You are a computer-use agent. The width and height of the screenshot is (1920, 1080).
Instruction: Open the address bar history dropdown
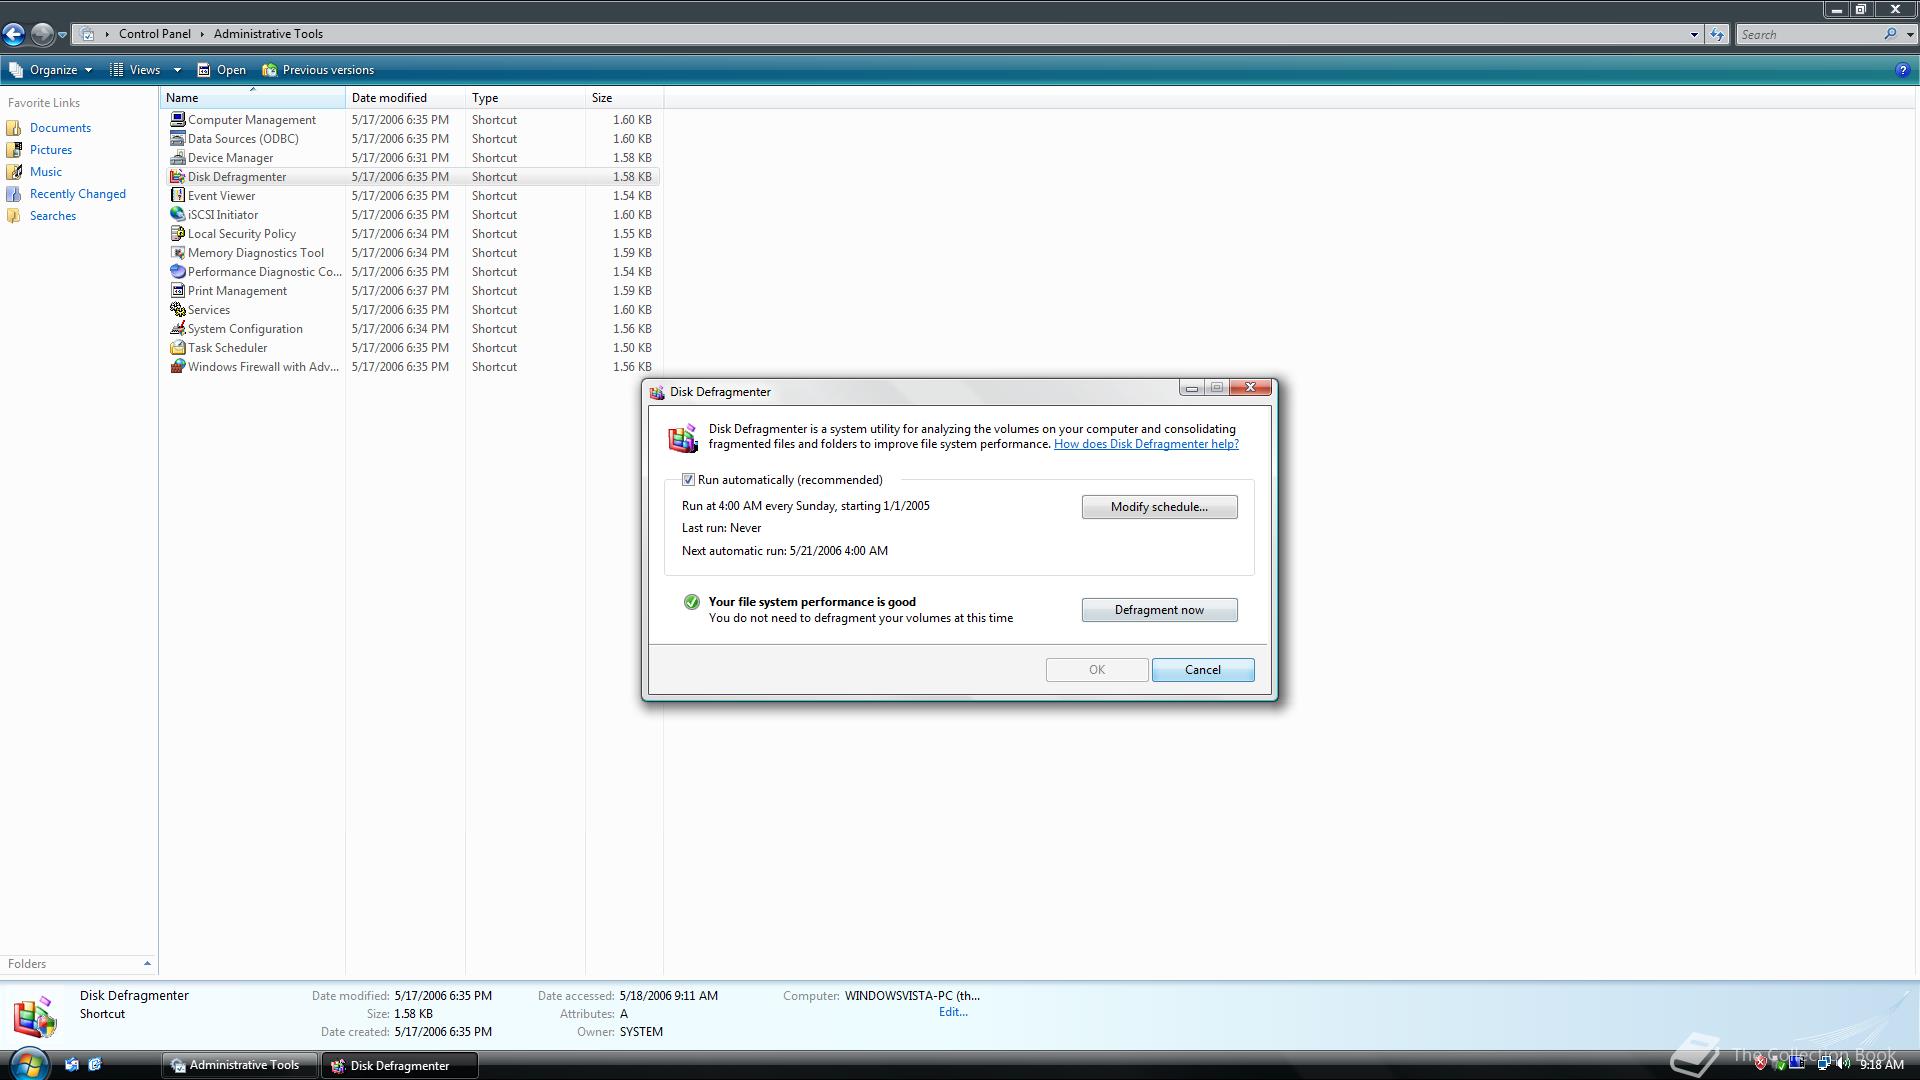(1694, 34)
